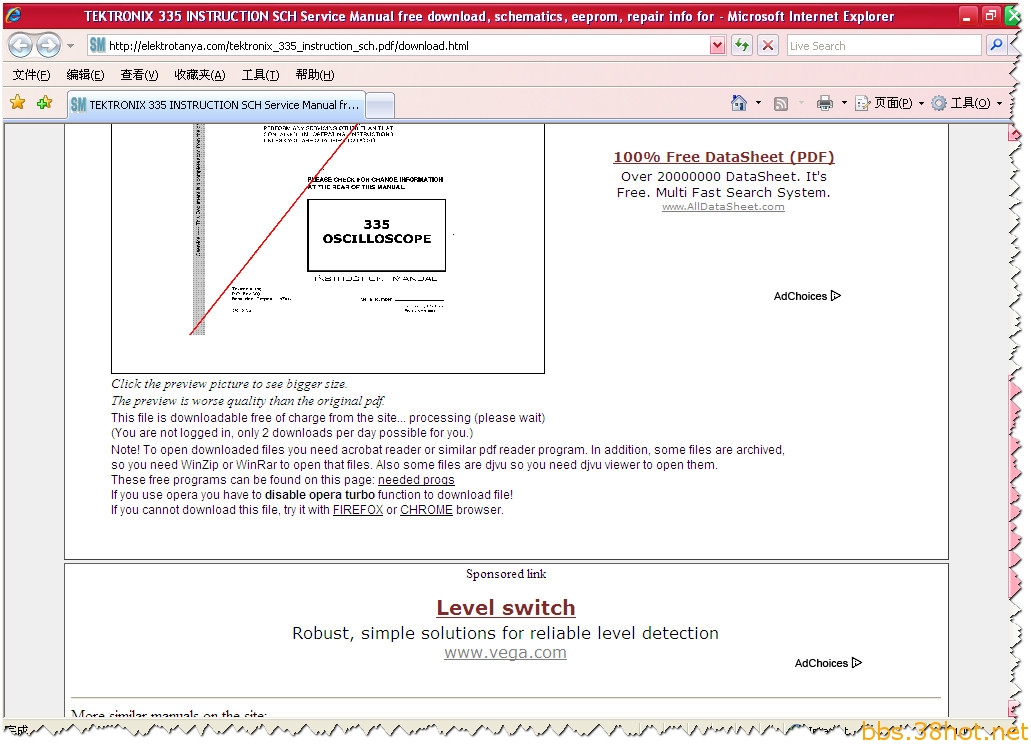Open the 工具(T) menu in menu bar
1031x745 pixels.
coord(260,75)
